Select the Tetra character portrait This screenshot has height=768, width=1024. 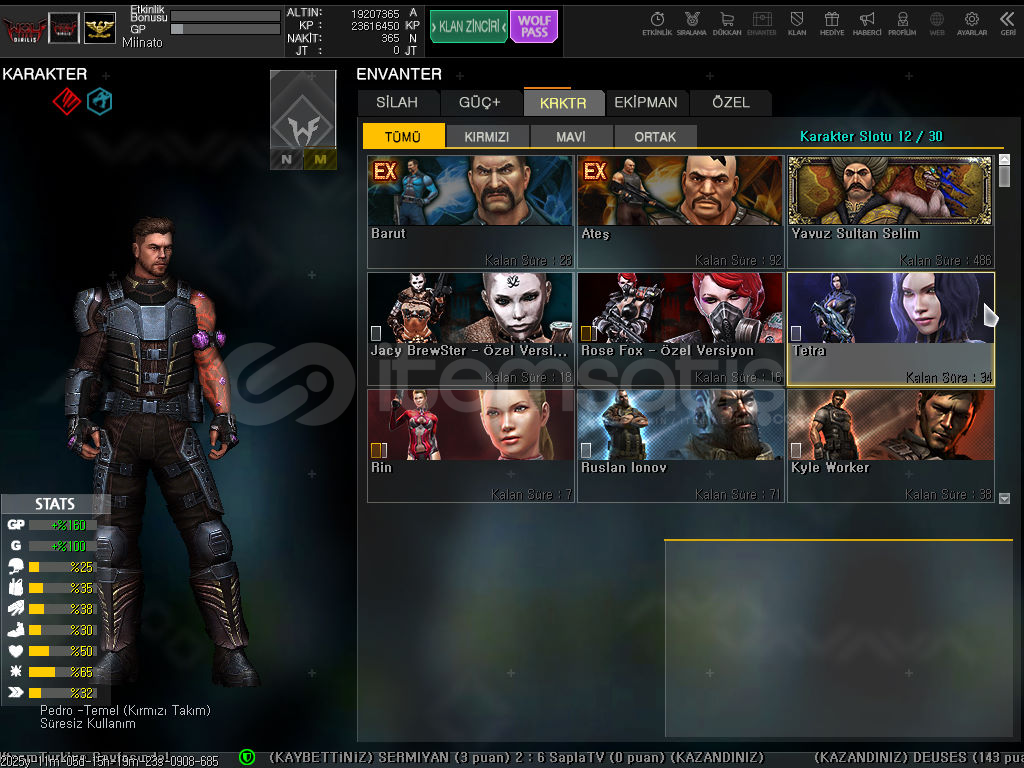[891, 308]
